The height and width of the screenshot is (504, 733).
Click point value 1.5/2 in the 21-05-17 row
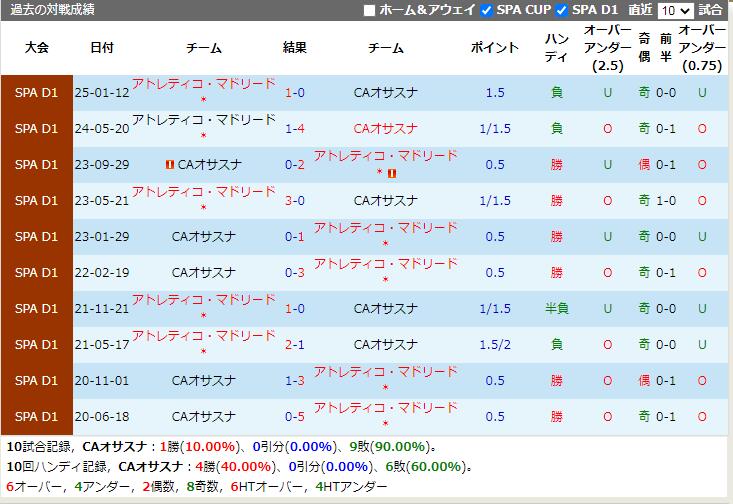pyautogui.click(x=495, y=345)
